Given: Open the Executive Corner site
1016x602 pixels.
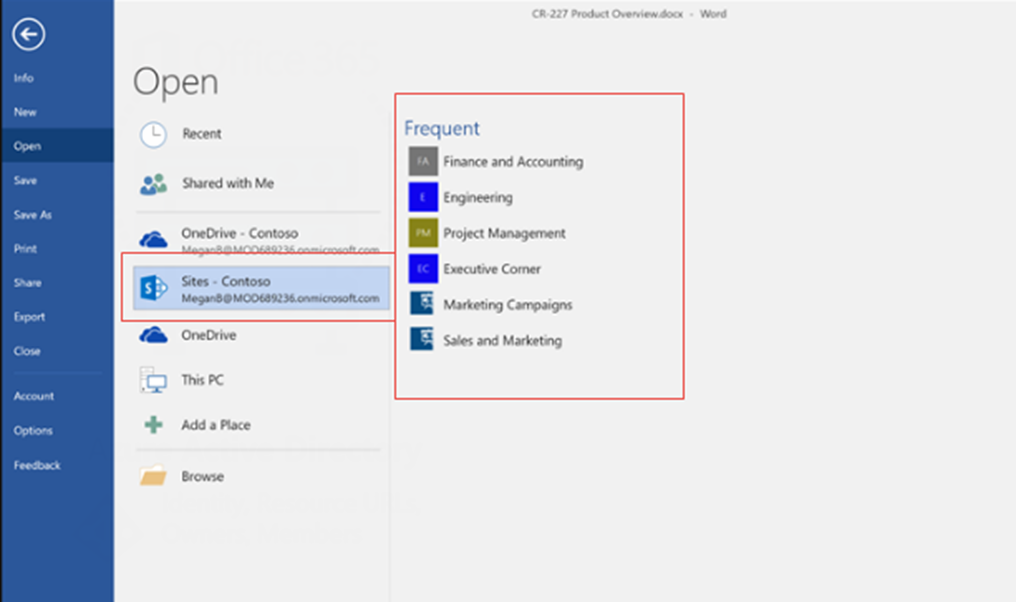Looking at the screenshot, I should click(492, 268).
